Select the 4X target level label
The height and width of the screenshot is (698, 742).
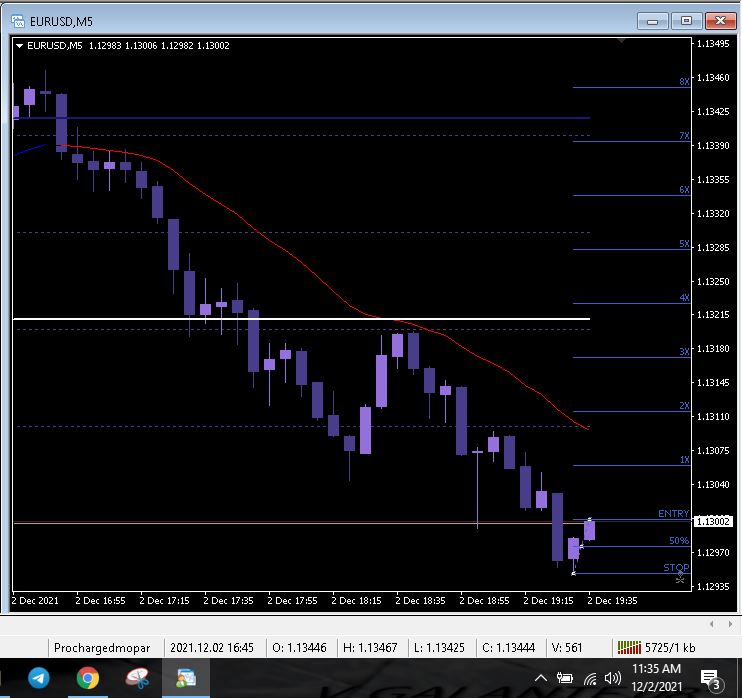[684, 298]
